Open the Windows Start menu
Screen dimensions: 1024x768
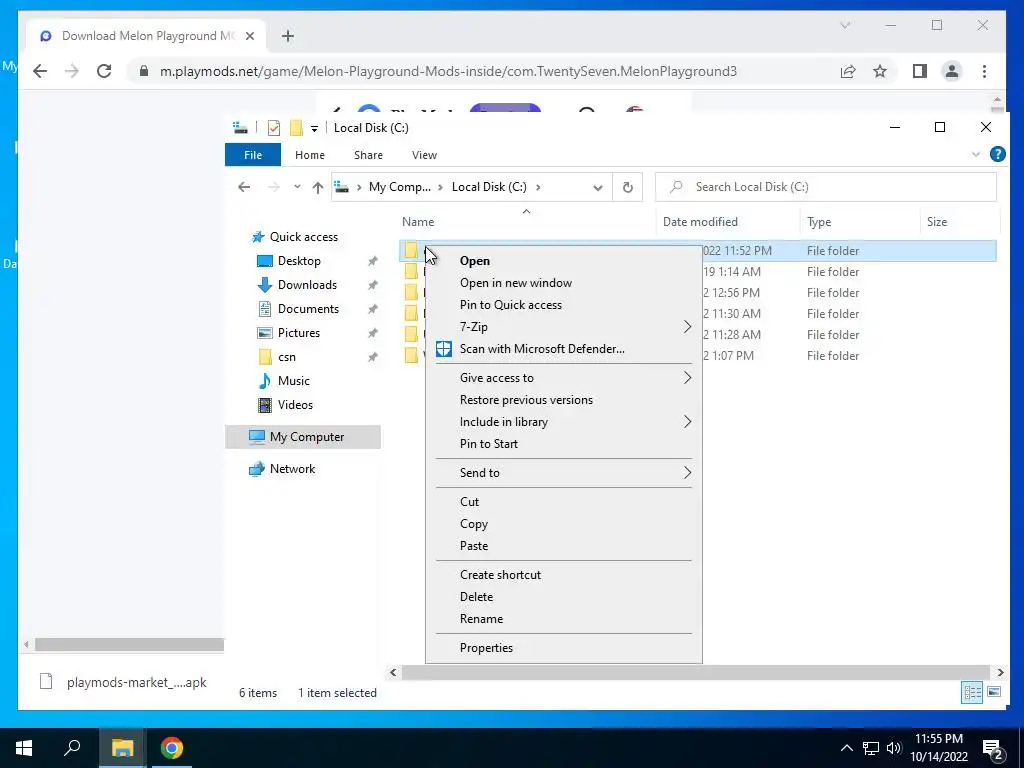point(24,748)
